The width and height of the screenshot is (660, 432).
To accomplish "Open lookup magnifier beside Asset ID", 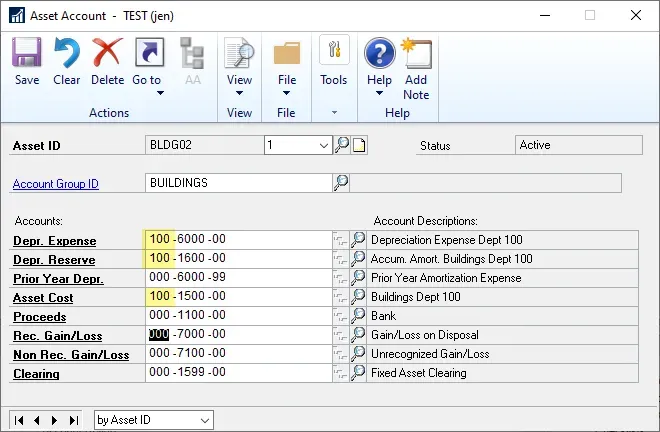I will click(342, 145).
